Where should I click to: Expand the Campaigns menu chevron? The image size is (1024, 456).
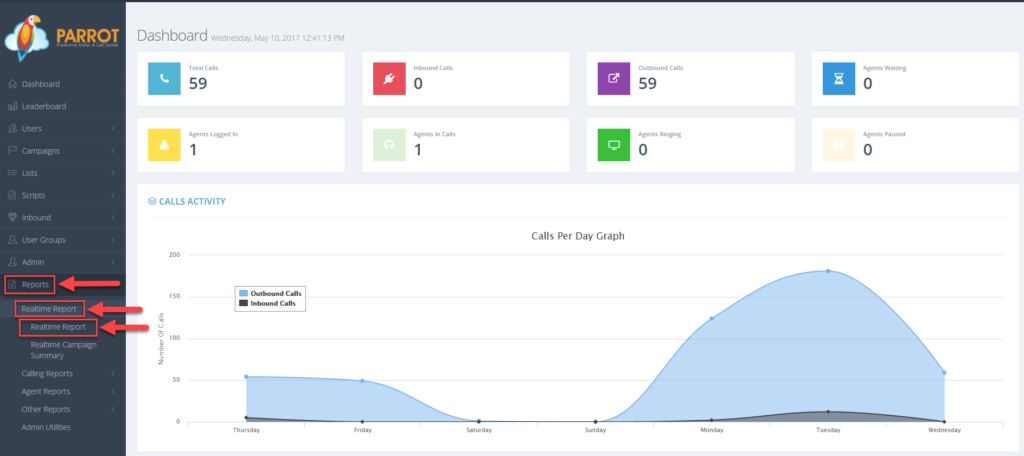click(113, 151)
